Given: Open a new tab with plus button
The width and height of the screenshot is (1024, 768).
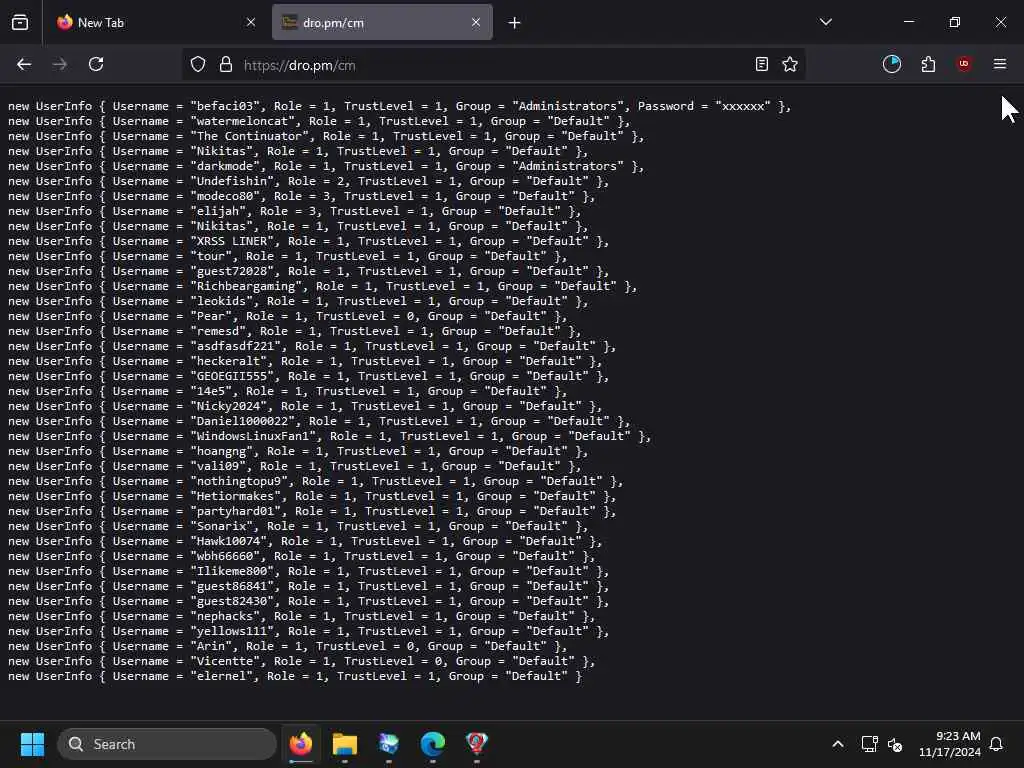Looking at the screenshot, I should point(515,23).
